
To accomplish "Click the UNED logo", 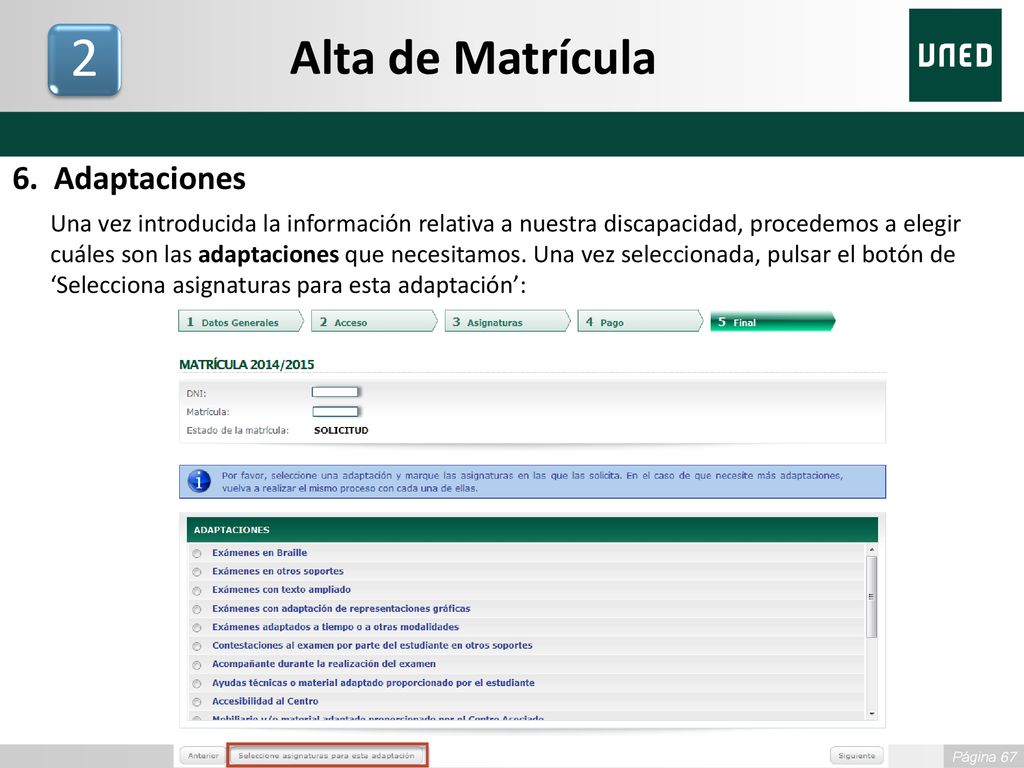I will (955, 56).
